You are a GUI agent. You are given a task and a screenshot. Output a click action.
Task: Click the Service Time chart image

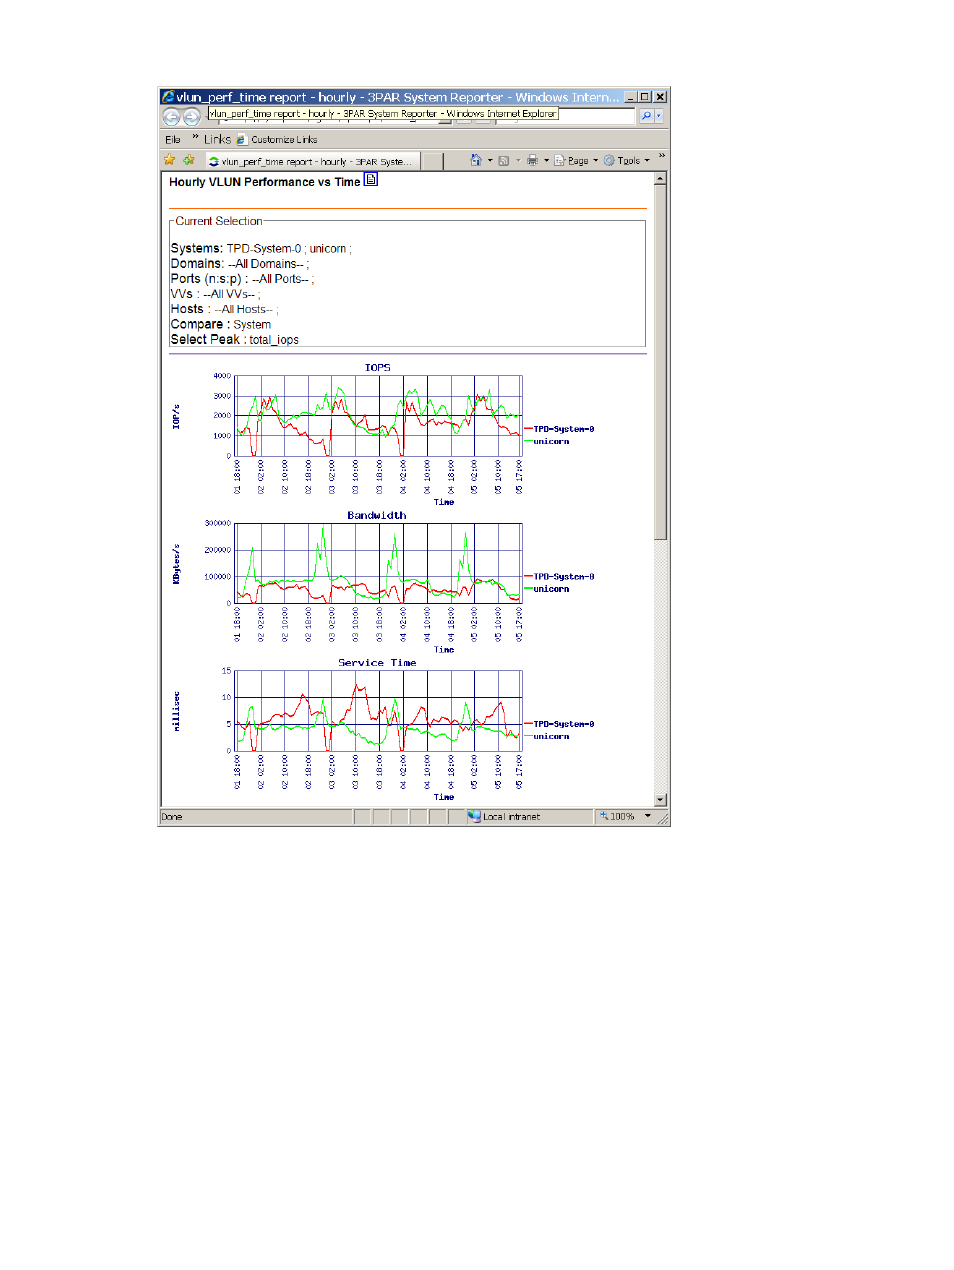(384, 730)
